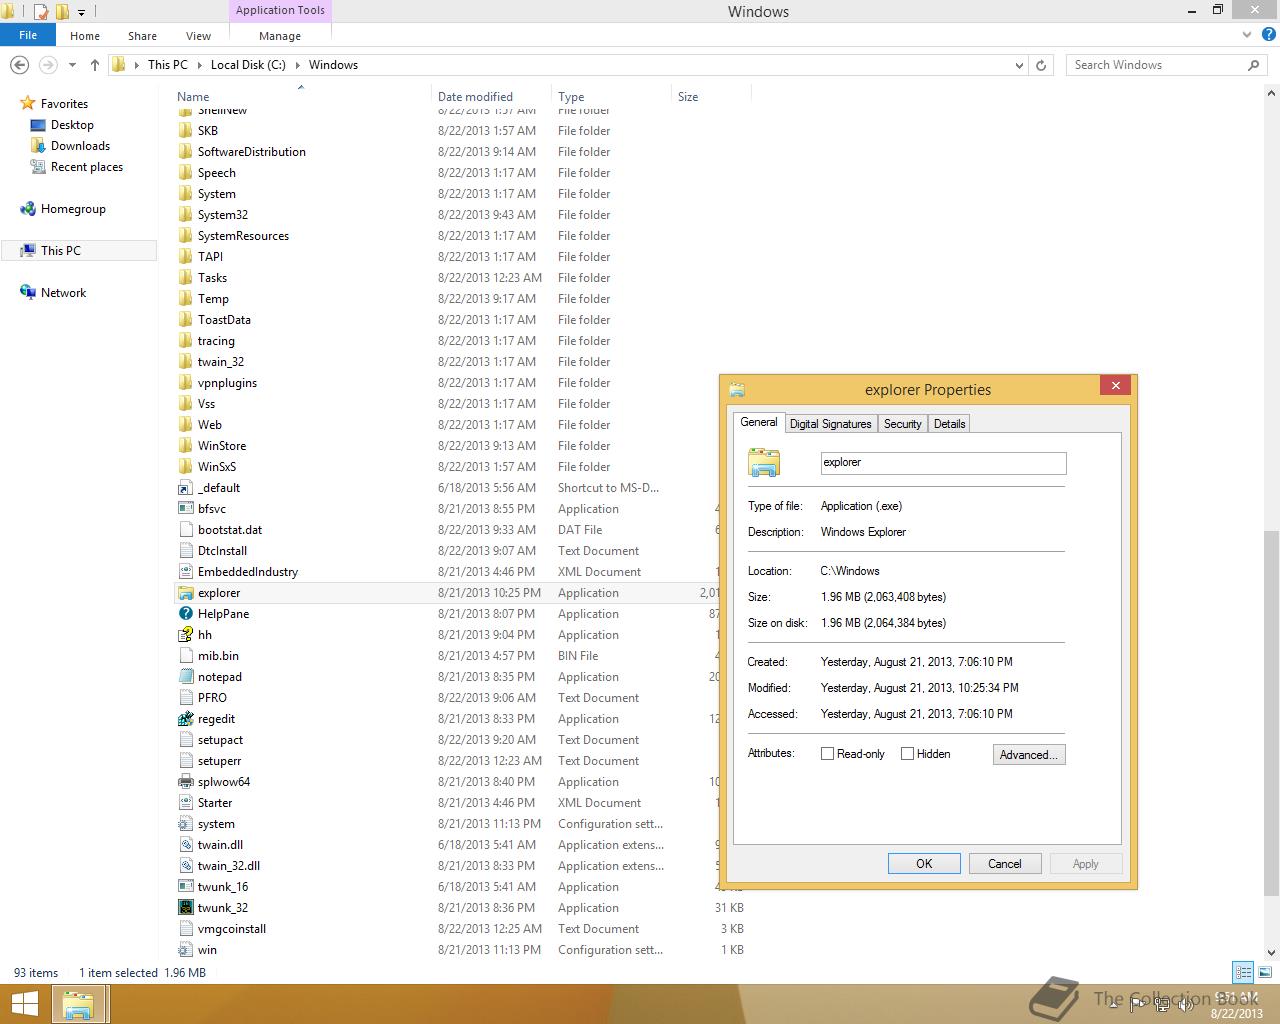The width and height of the screenshot is (1280, 1024).
Task: Switch to large icons view in status bar
Action: tap(1265, 972)
